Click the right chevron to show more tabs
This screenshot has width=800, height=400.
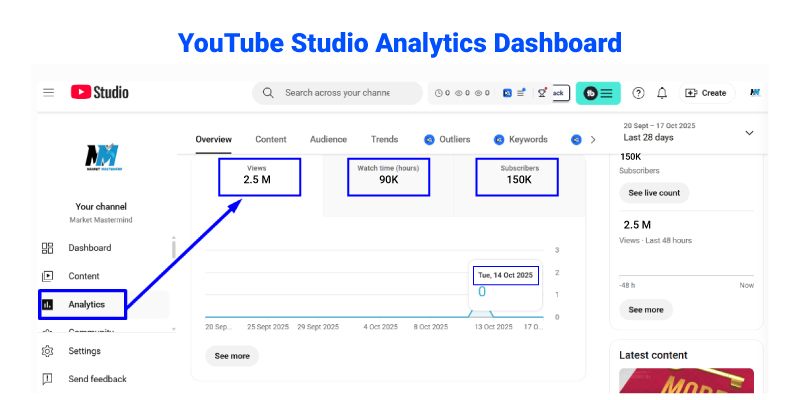coord(593,140)
